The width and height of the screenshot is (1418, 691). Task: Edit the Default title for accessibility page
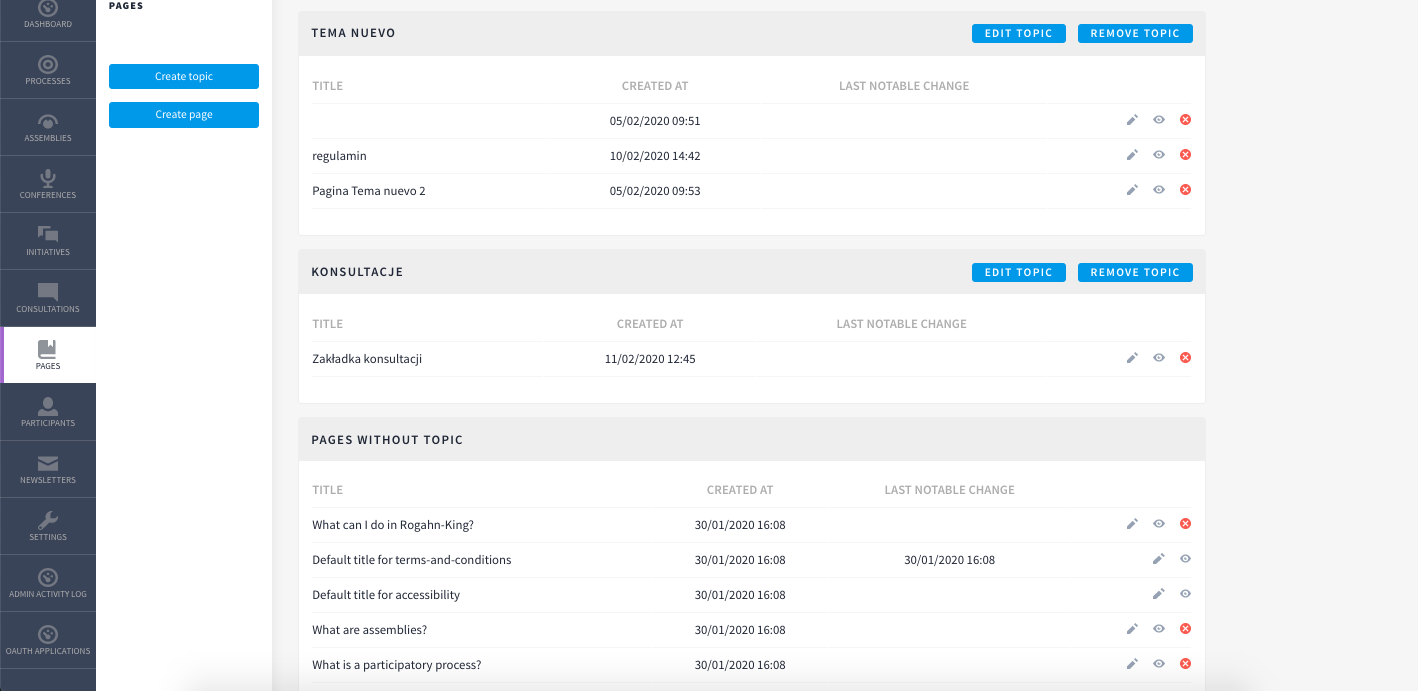(x=1158, y=594)
